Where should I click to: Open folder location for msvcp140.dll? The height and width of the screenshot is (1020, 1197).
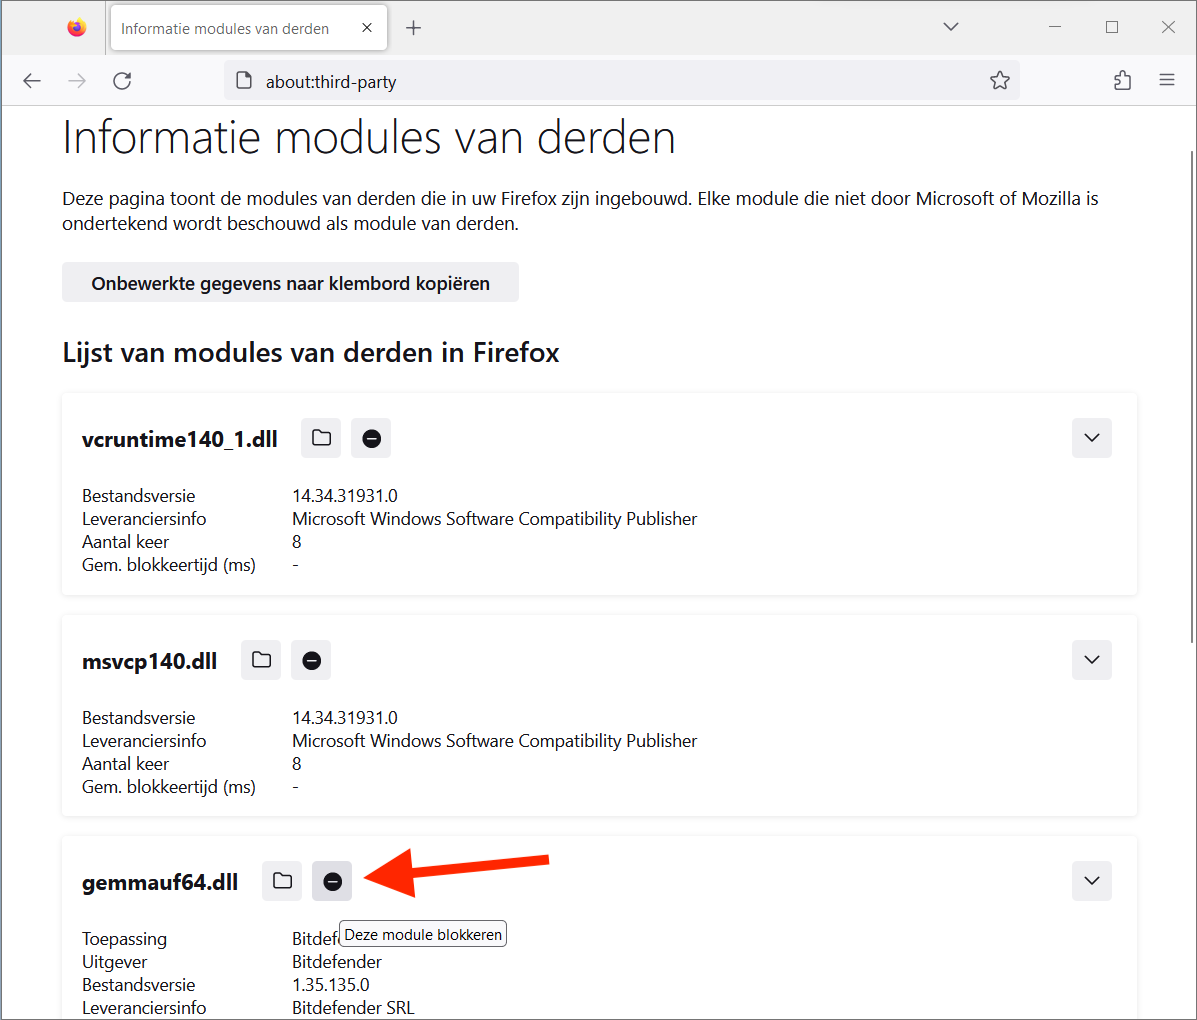click(261, 660)
